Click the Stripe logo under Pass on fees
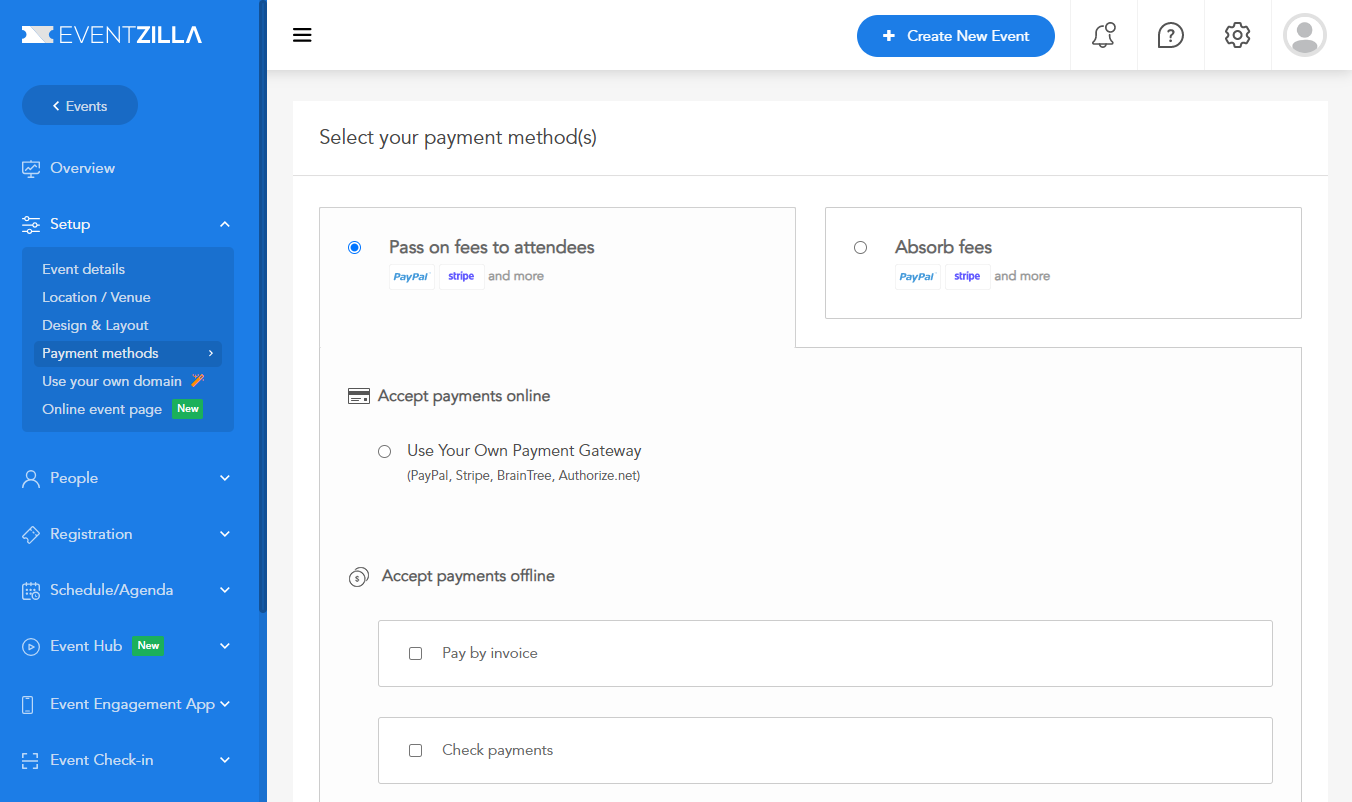 coord(461,277)
